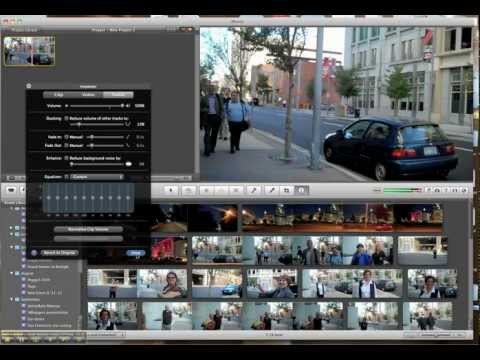Enable Enhance reduce background noise checkbox
480x360 pixels.
(x=66, y=158)
